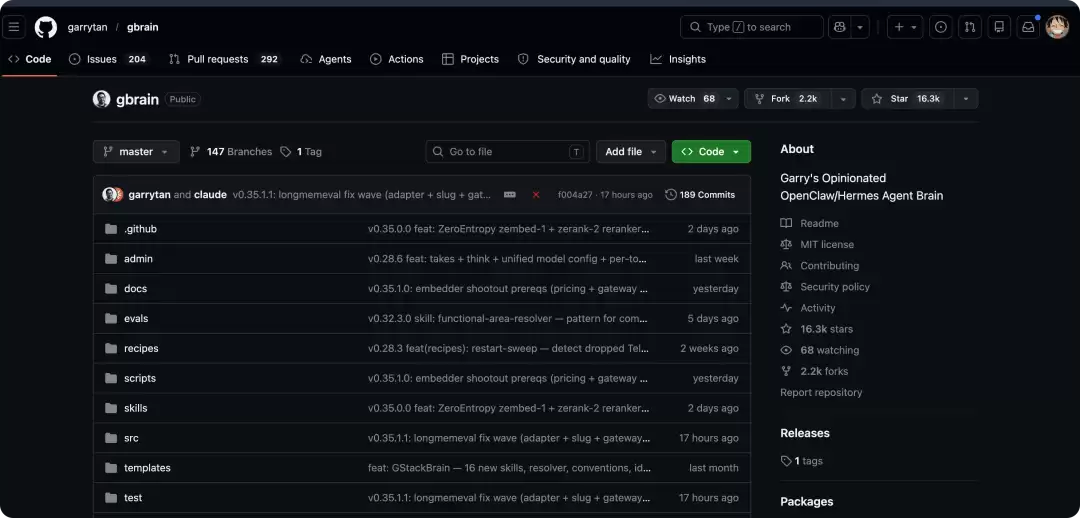Open the hamburger navigation menu
Image resolution: width=1080 pixels, height=518 pixels.
pyautogui.click(x=14, y=27)
